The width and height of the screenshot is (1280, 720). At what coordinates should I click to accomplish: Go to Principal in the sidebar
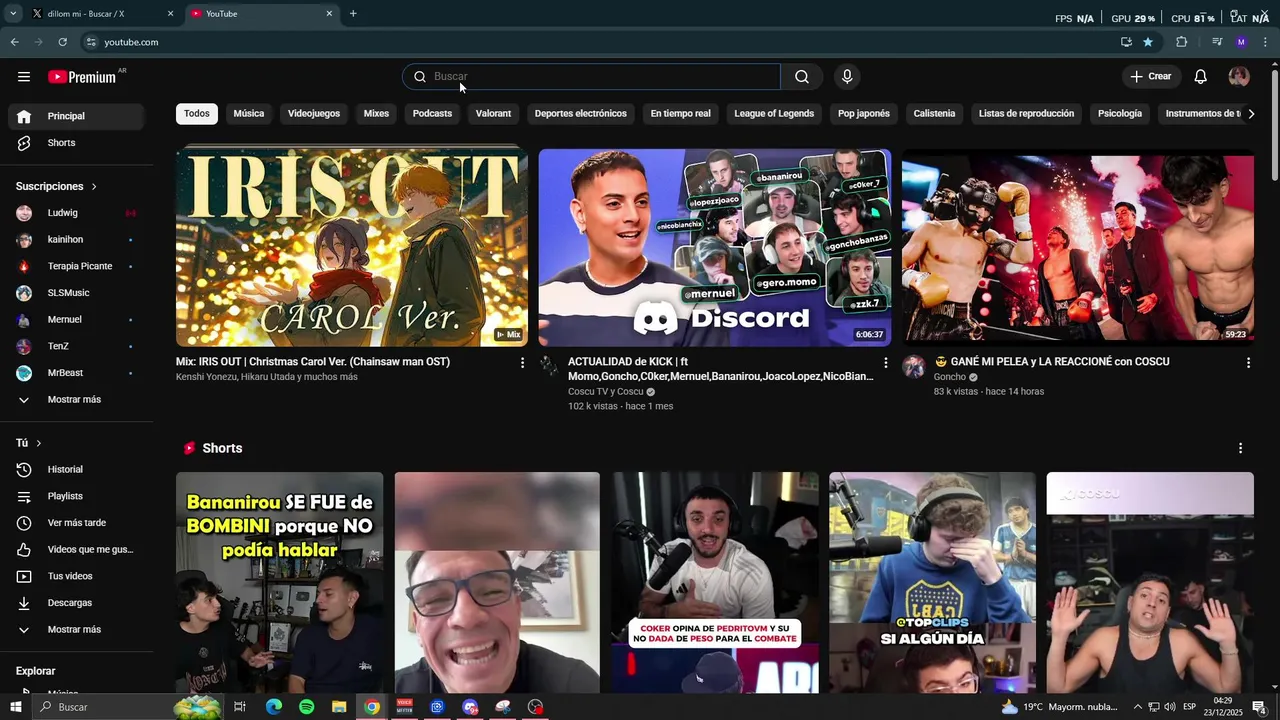pos(77,116)
